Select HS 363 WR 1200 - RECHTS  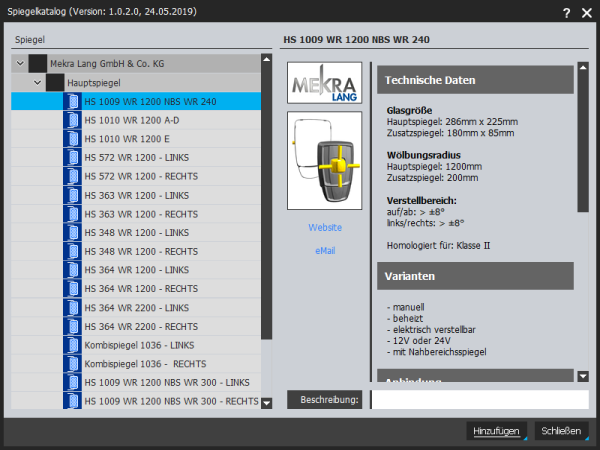pos(136,214)
